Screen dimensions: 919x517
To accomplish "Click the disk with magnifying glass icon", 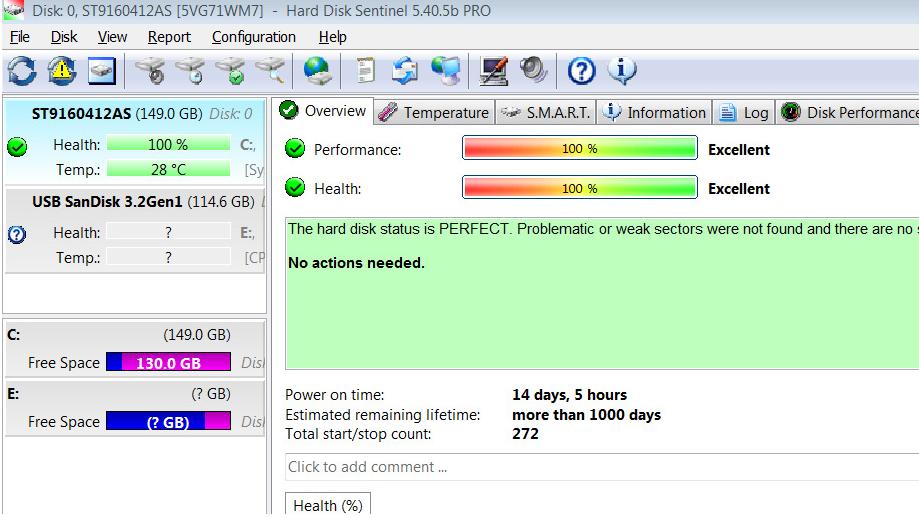I will coord(270,71).
